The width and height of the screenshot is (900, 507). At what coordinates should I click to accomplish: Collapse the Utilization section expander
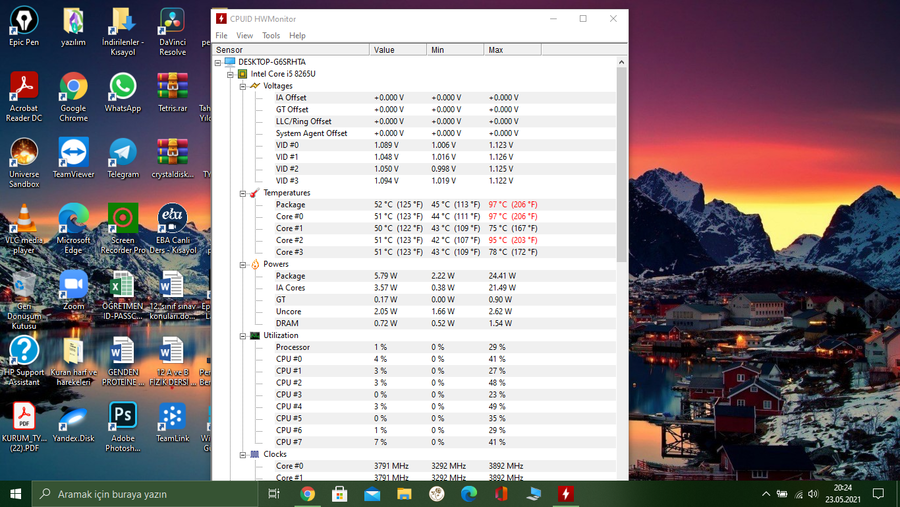(x=243, y=336)
